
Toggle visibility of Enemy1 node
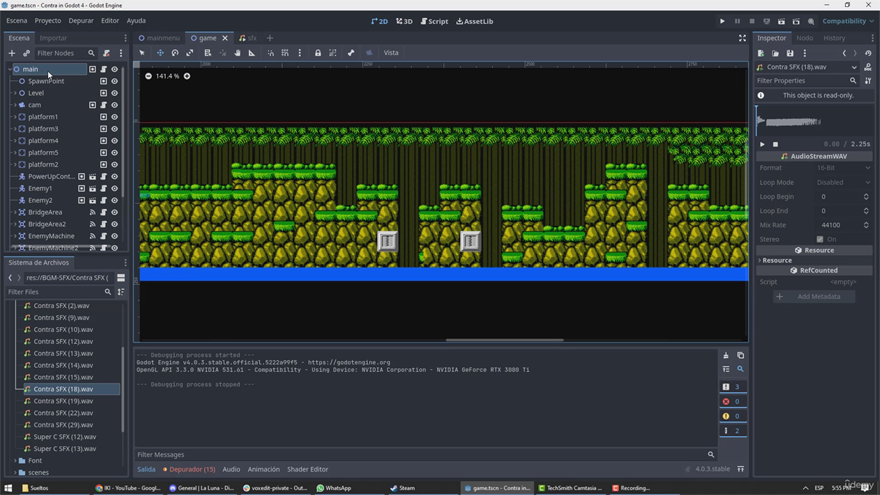coord(114,188)
